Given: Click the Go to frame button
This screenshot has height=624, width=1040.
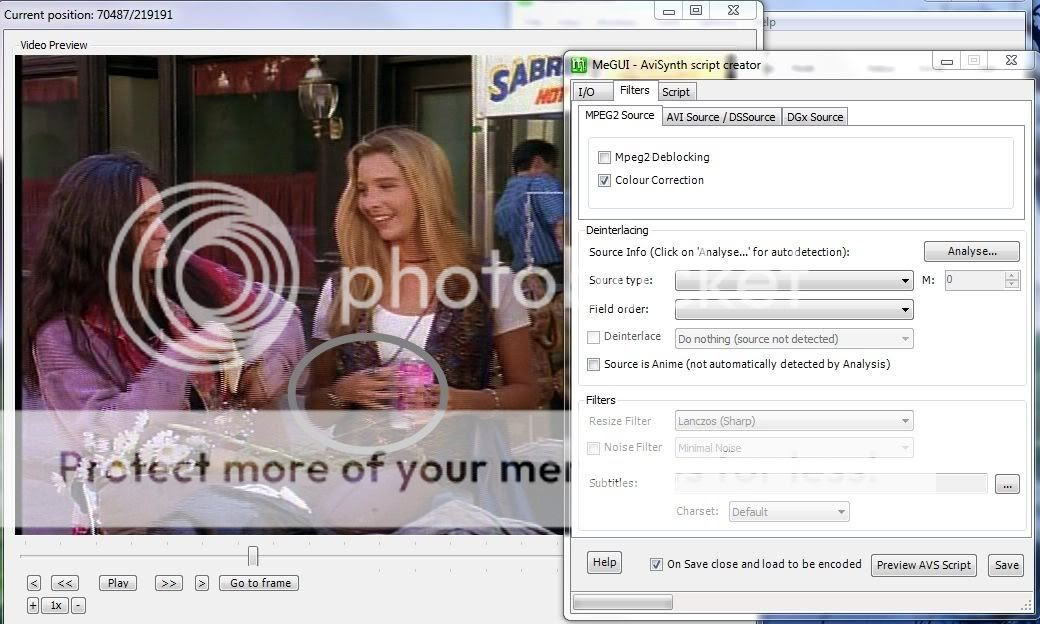Looking at the screenshot, I should click(259, 583).
